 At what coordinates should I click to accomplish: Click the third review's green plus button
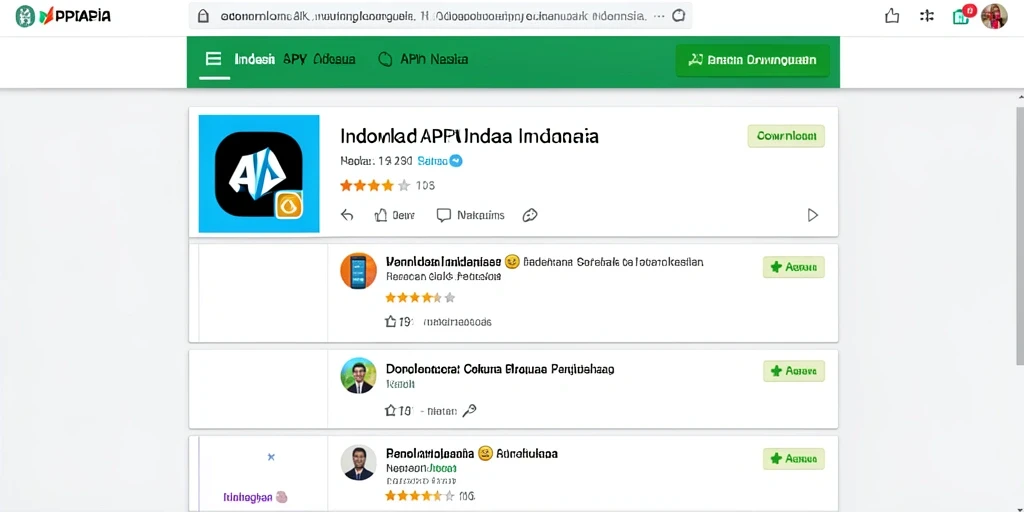(793, 458)
